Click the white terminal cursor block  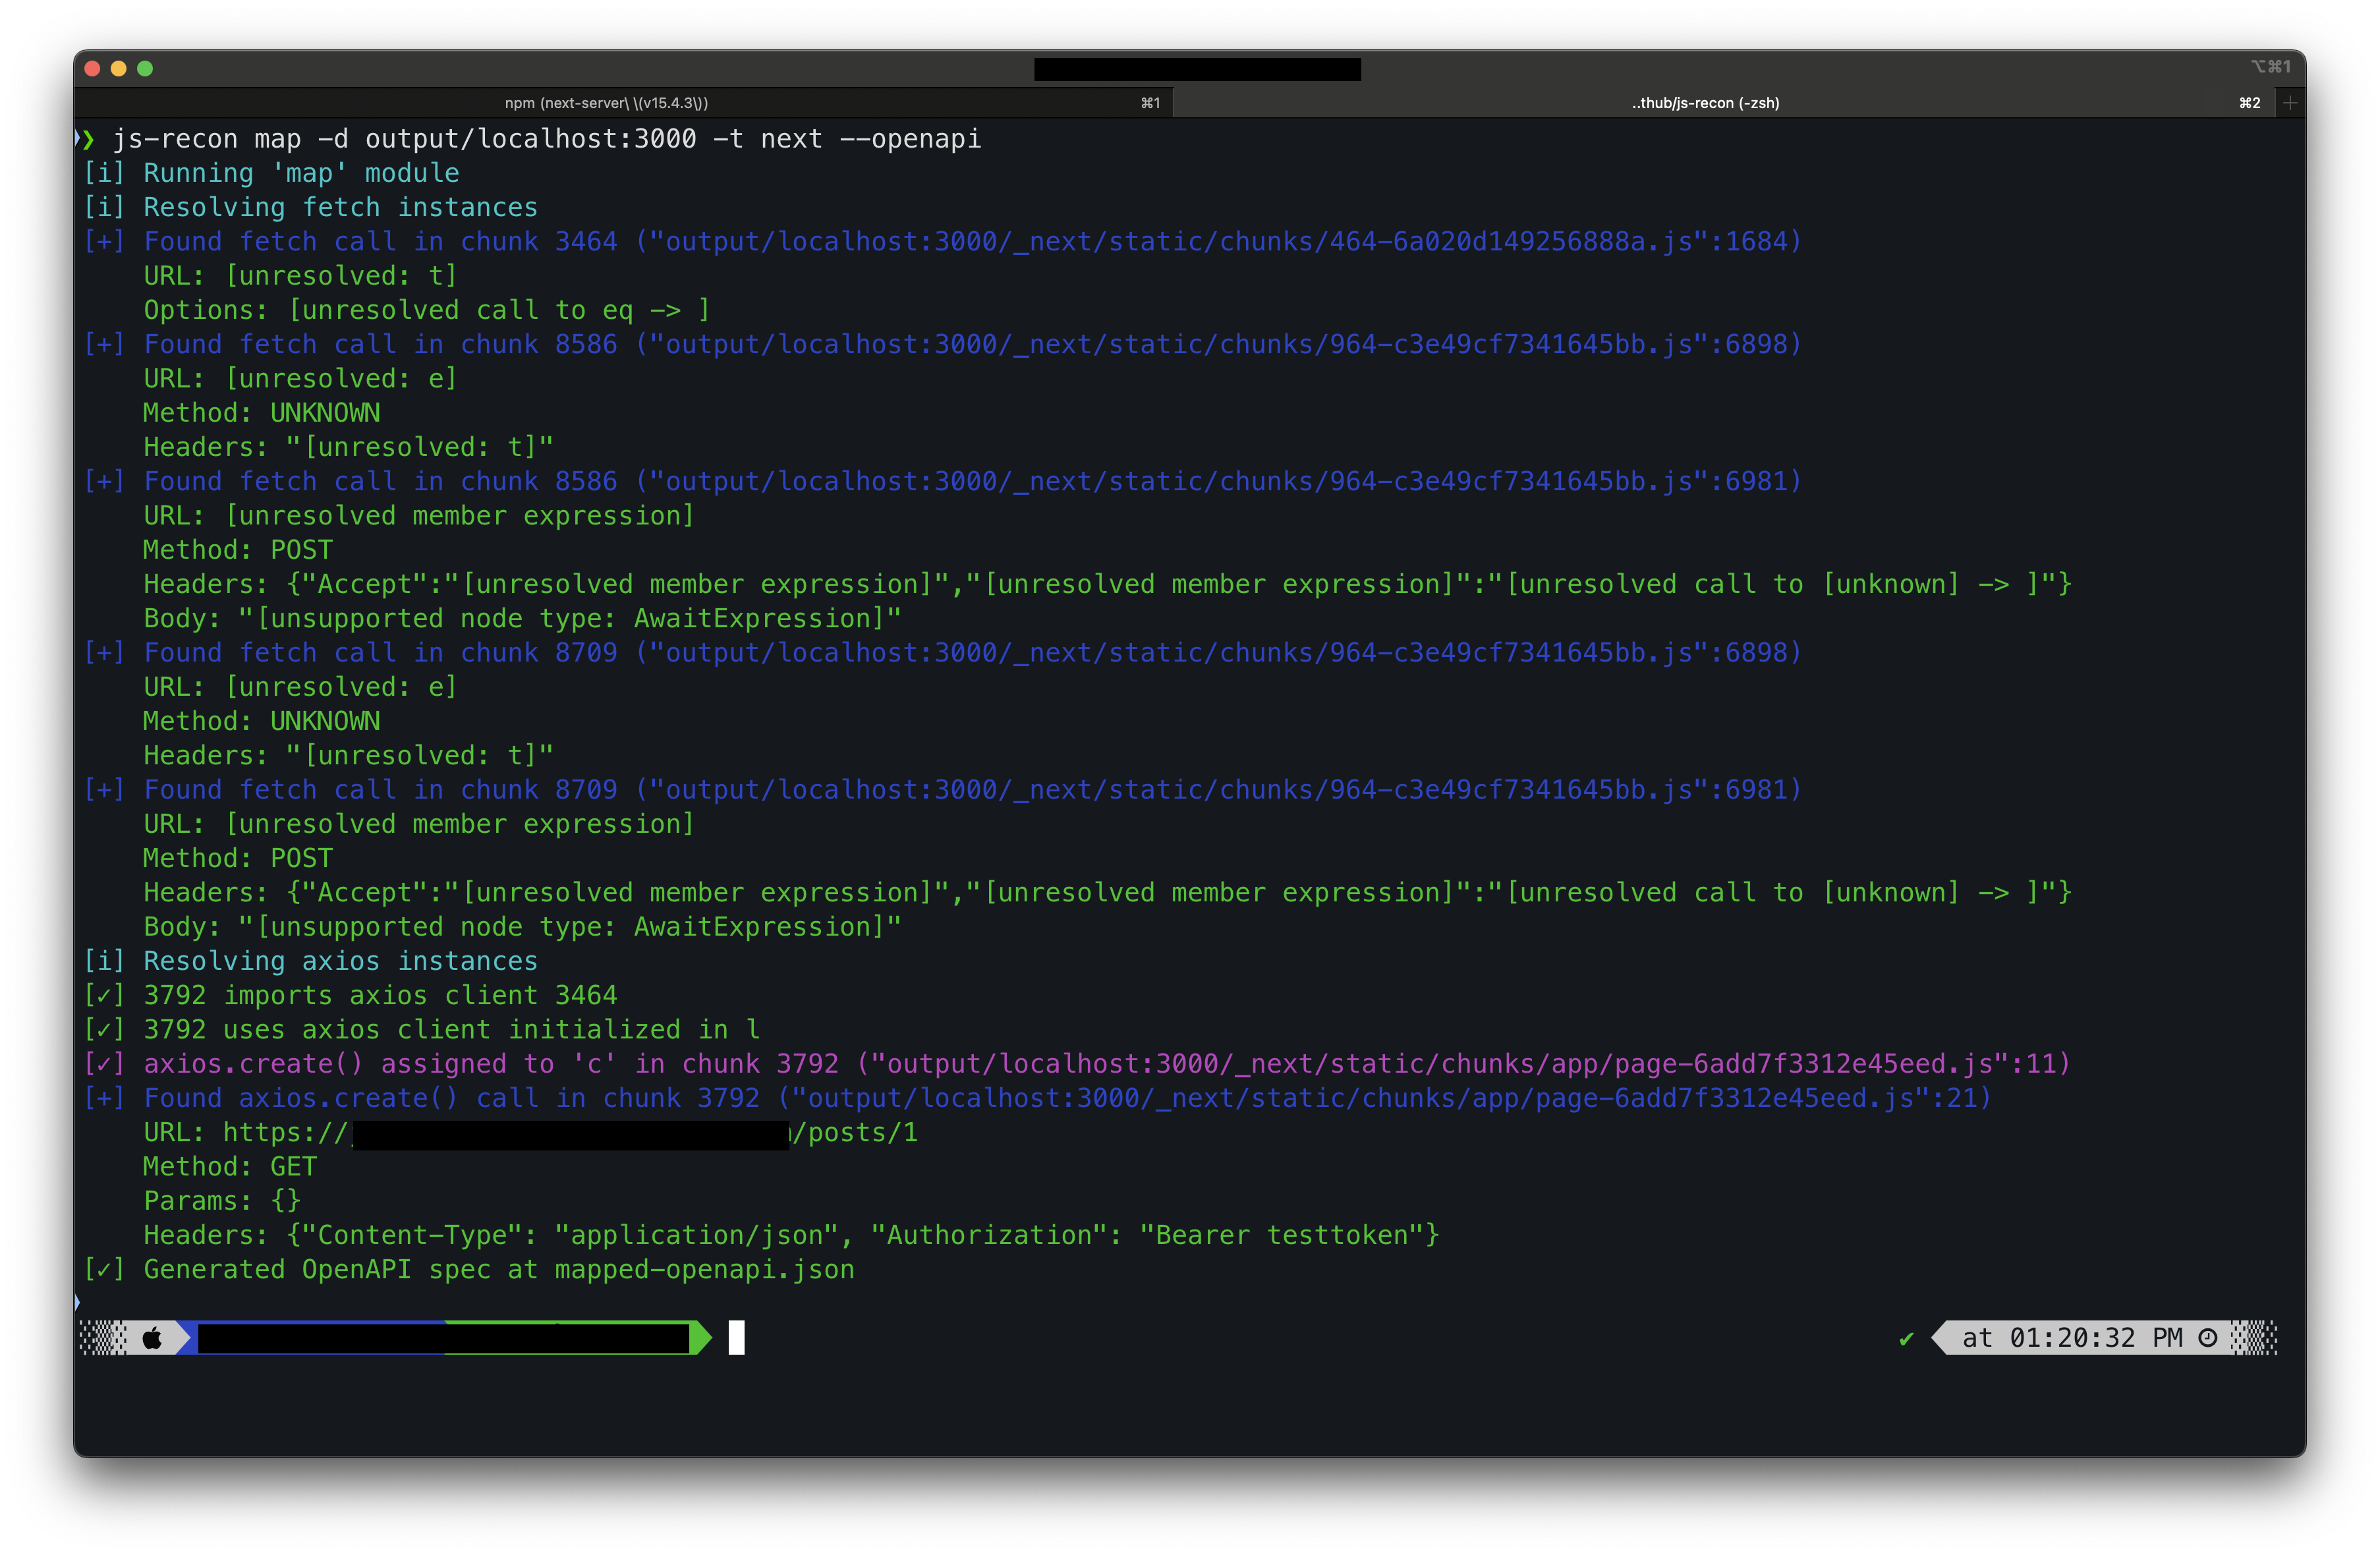pos(737,1337)
